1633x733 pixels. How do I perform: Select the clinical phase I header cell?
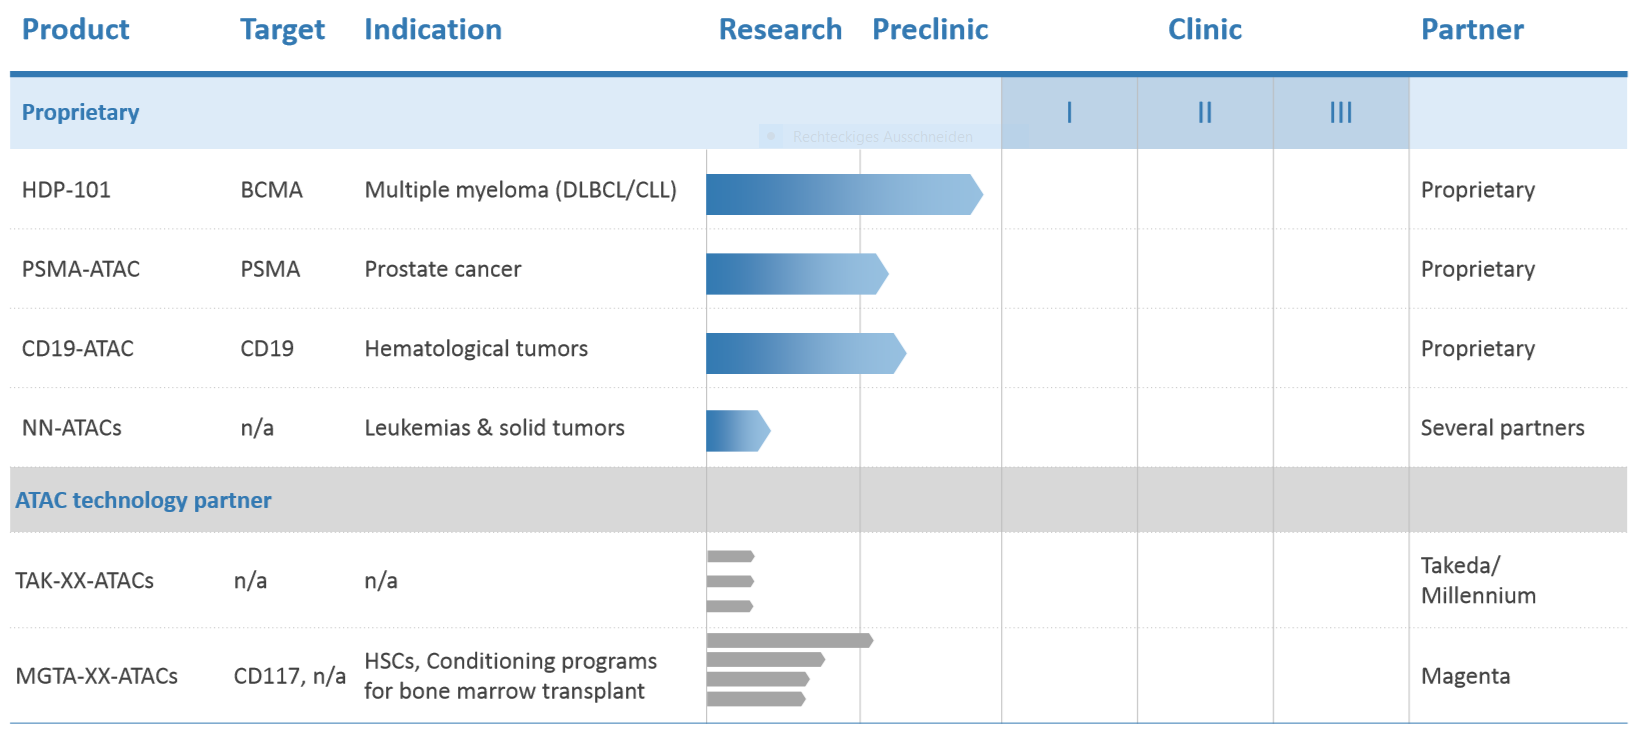point(1069,113)
